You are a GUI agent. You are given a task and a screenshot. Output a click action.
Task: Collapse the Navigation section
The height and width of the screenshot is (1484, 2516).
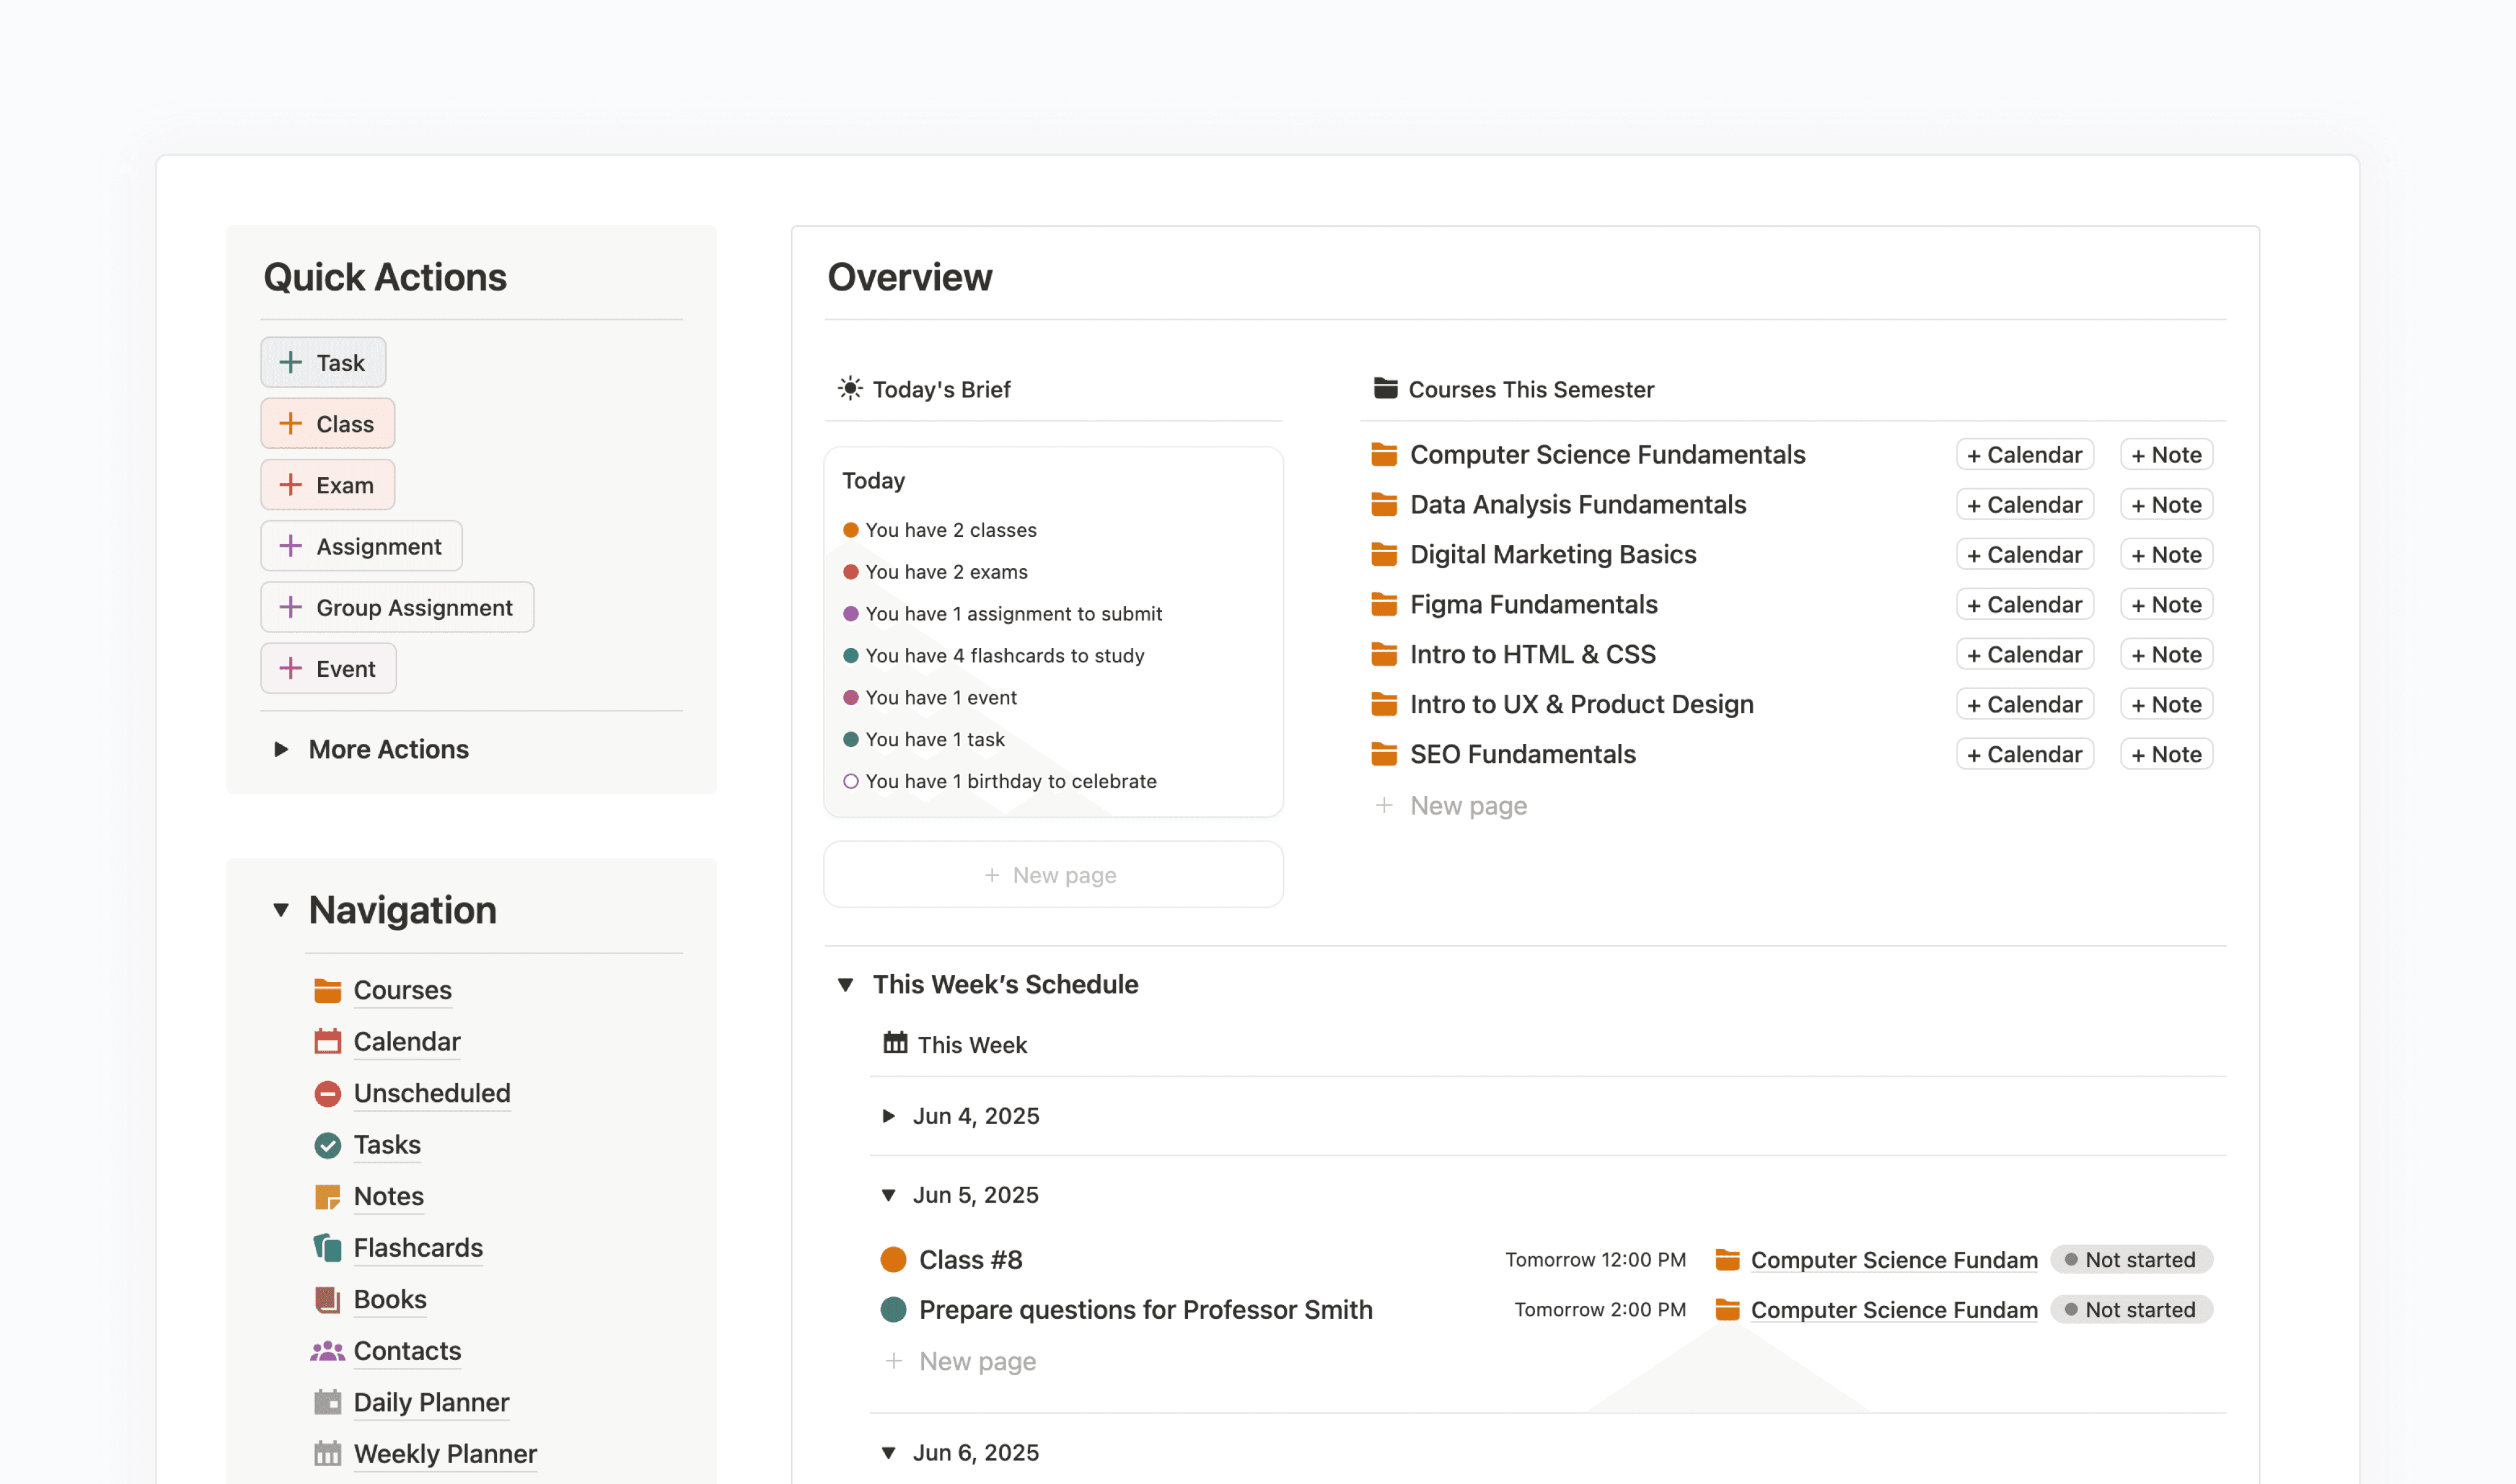[x=282, y=910]
